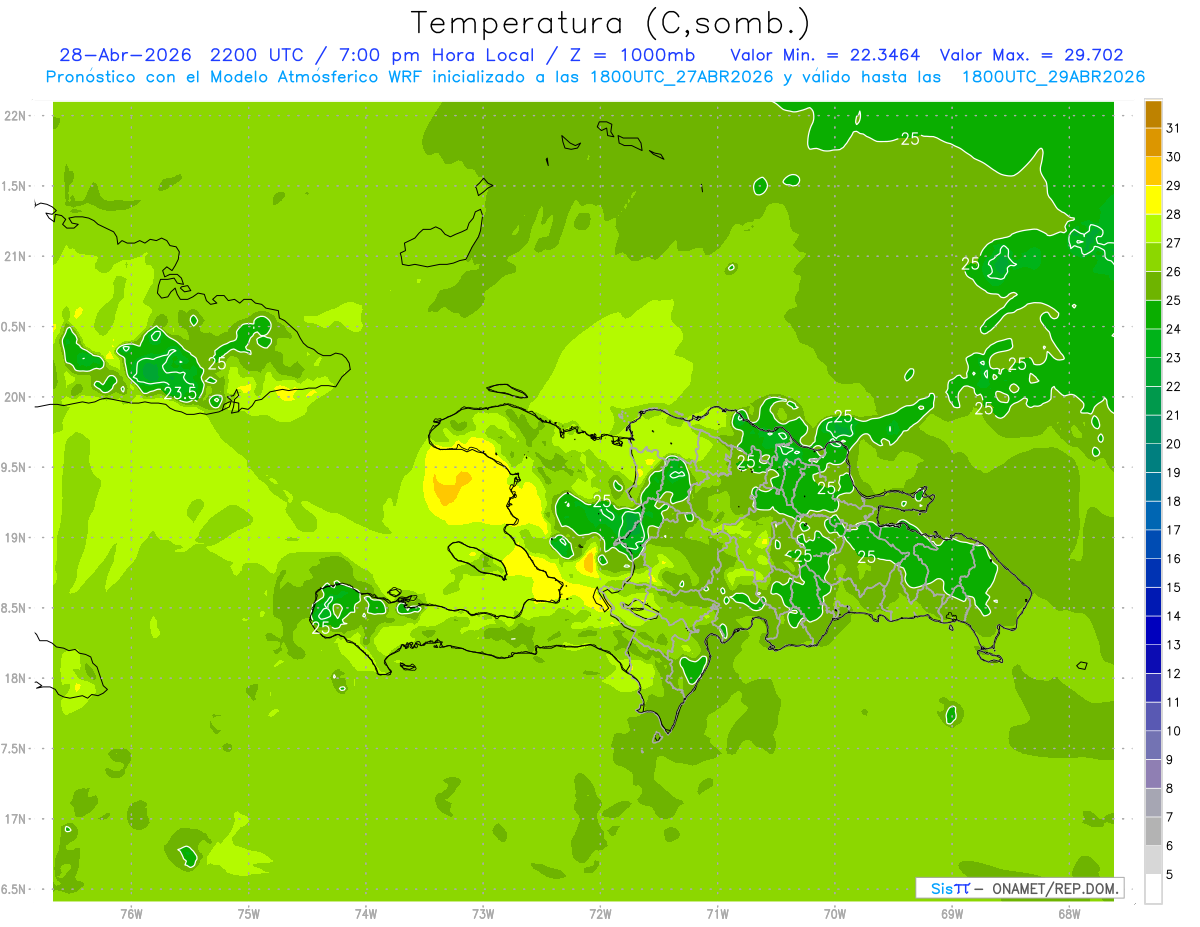Click the 68W longitude axis label
Screen dimensions: 1200x927
click(1069, 913)
